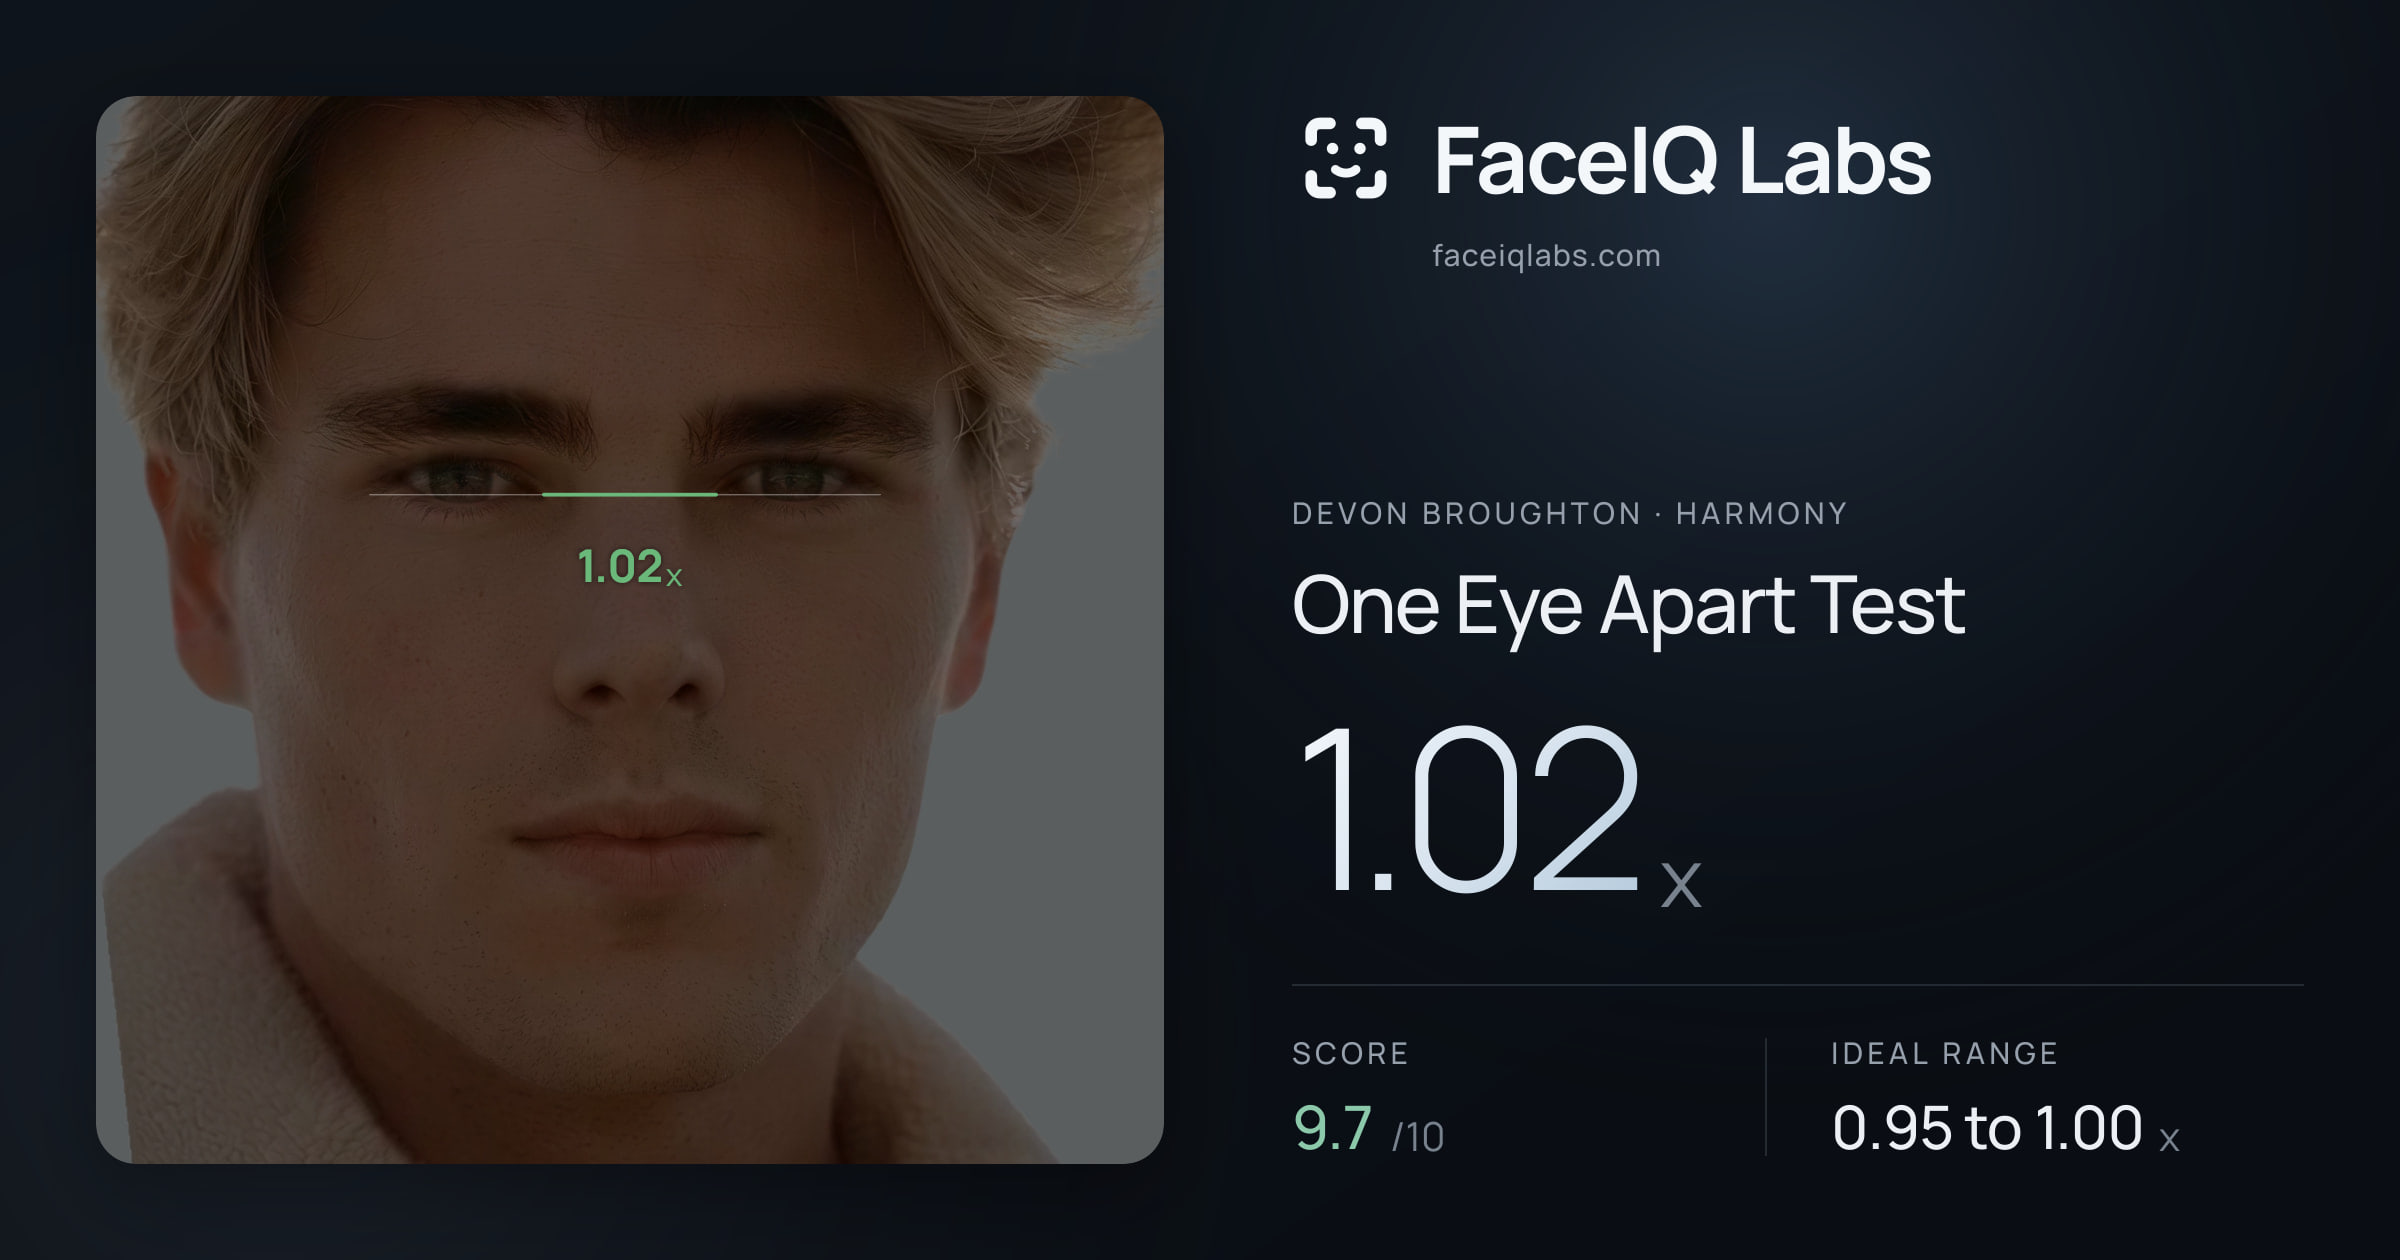Click the FaceIQ Labs brand title
The height and width of the screenshot is (1260, 2400).
[1682, 160]
